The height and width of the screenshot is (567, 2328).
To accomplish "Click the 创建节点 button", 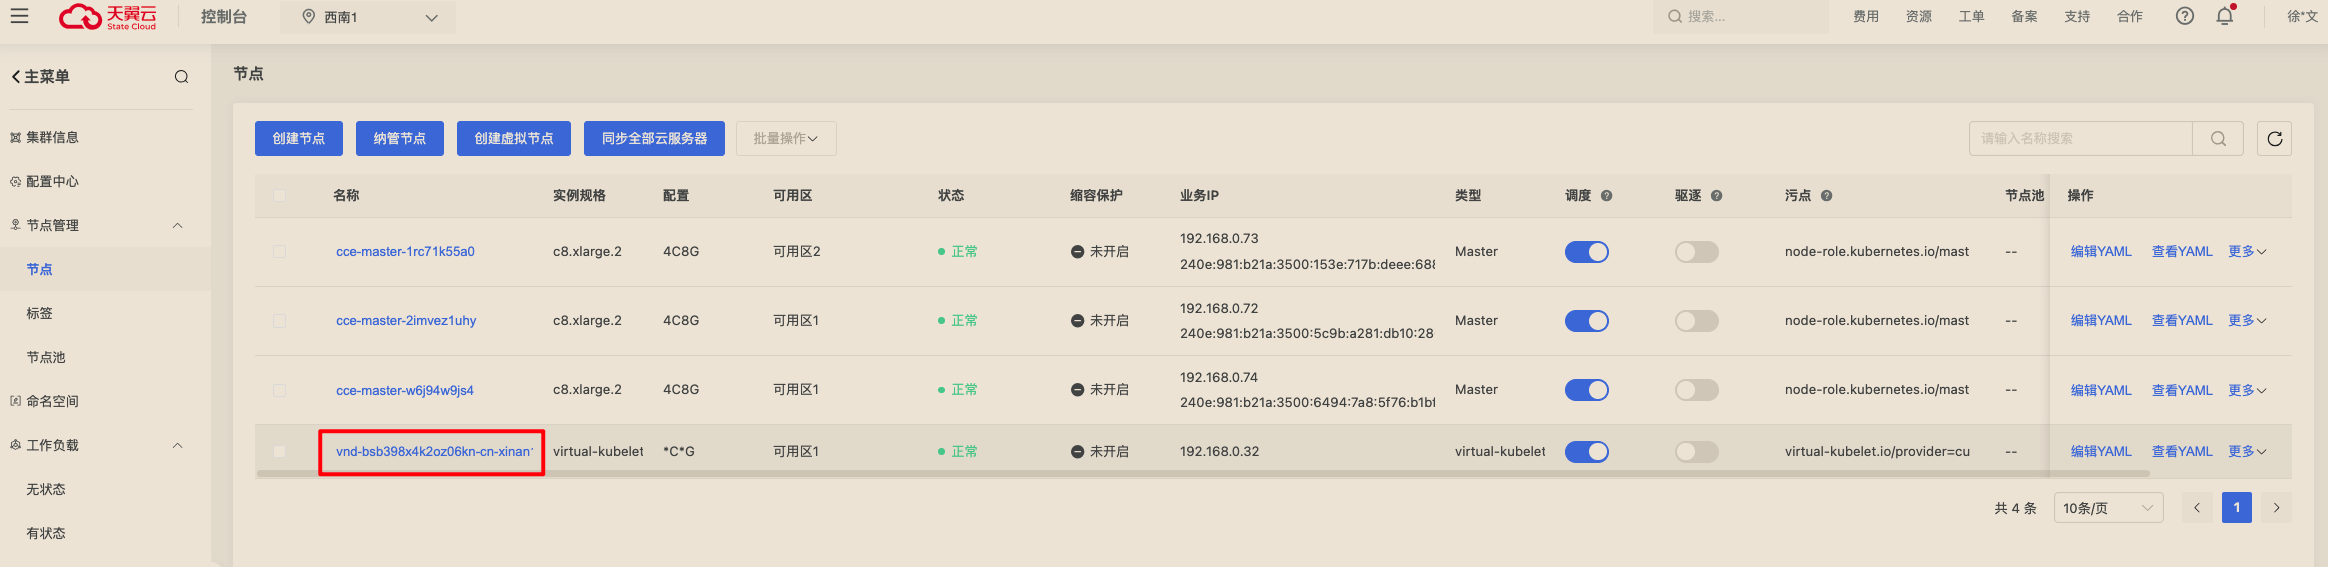I will pyautogui.click(x=299, y=139).
